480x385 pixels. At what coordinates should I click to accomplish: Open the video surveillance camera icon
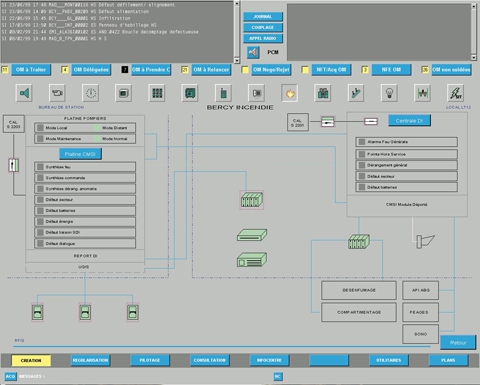57,93
